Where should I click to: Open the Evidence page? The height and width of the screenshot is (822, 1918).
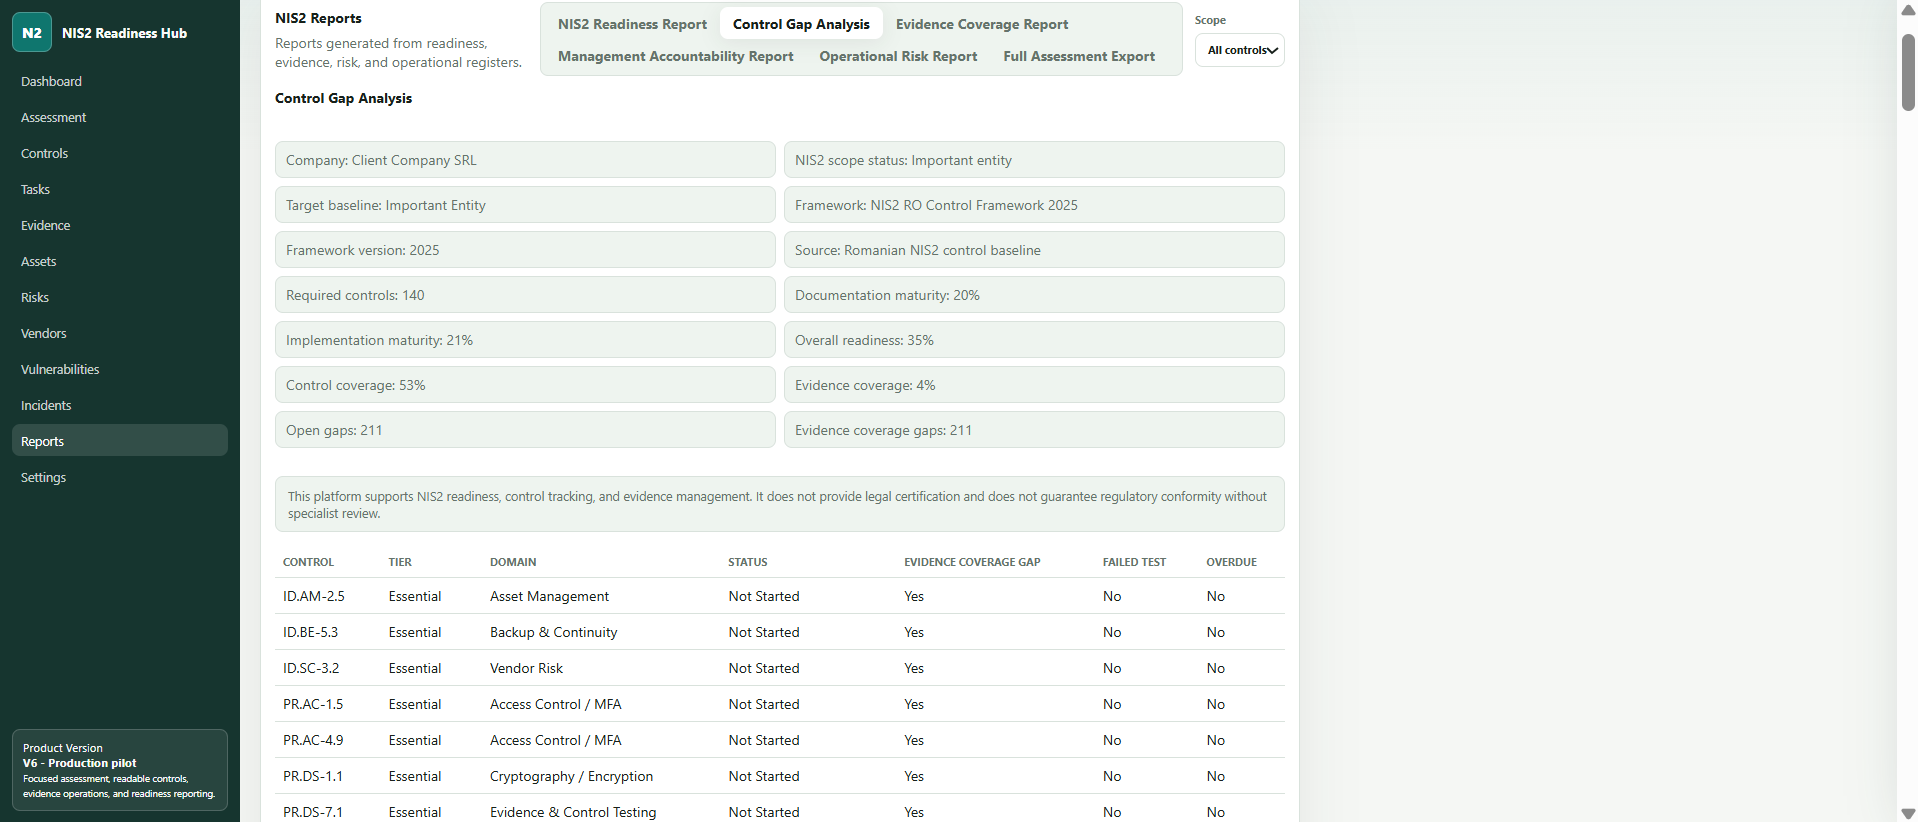click(x=120, y=225)
